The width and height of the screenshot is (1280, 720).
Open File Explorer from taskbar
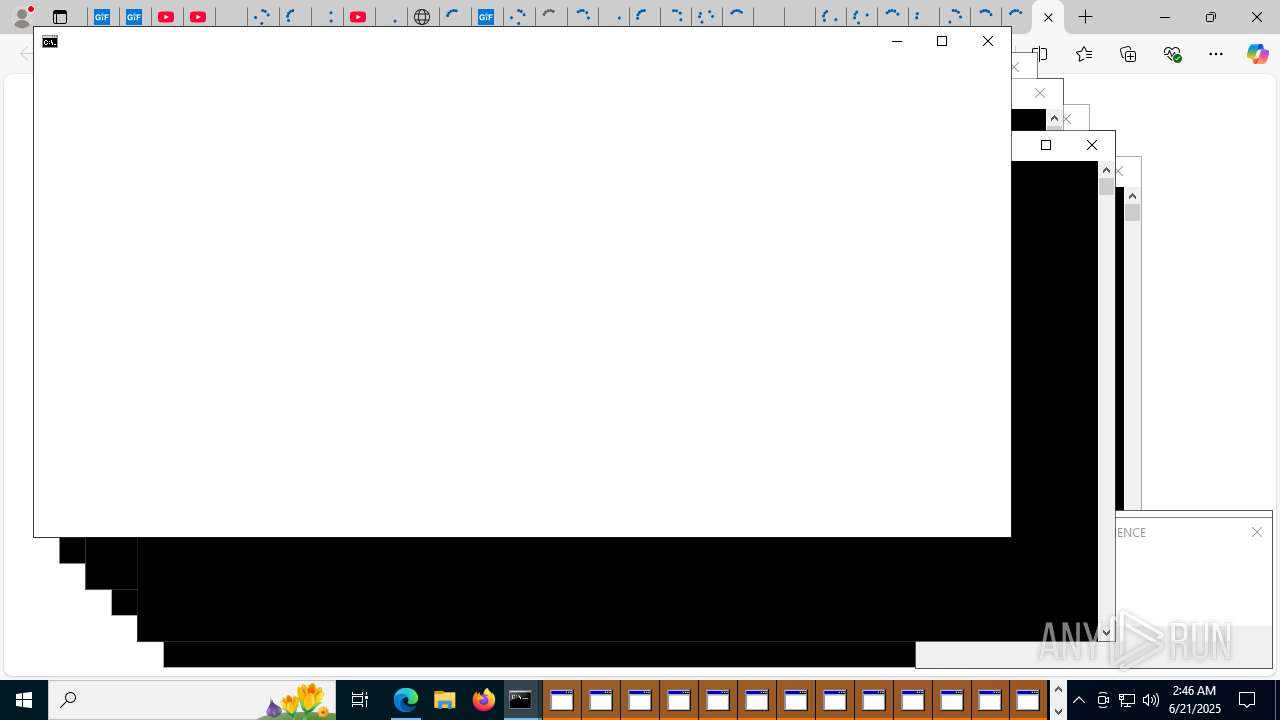(444, 700)
